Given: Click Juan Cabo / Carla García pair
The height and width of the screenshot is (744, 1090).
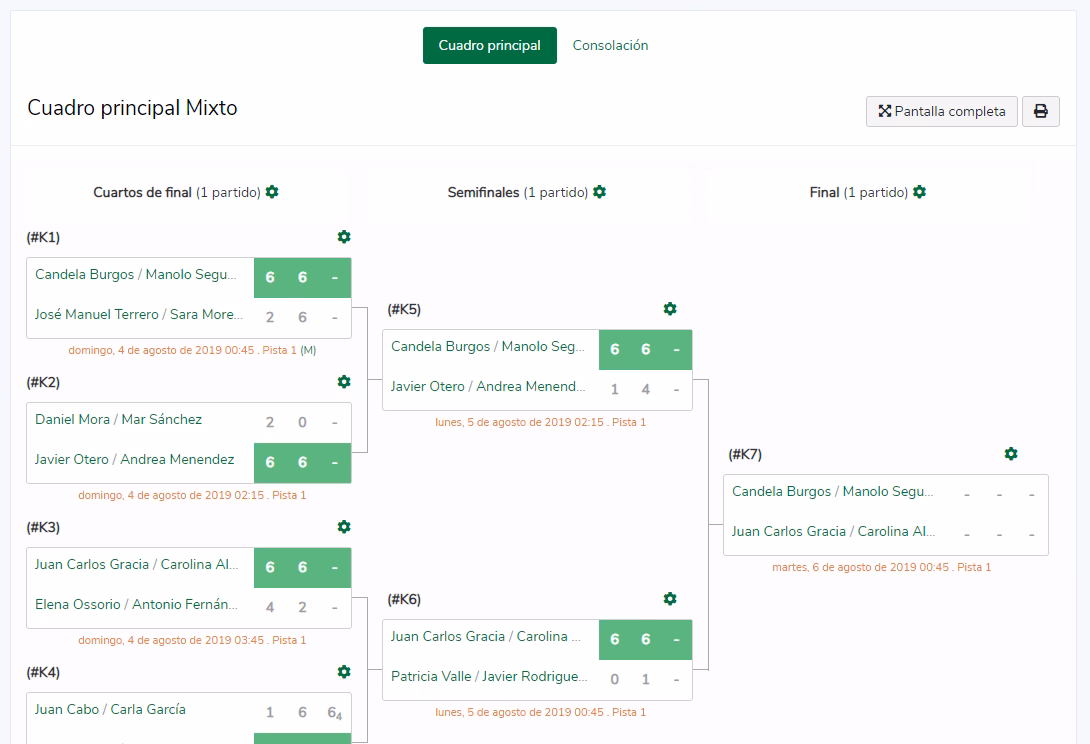Looking at the screenshot, I should coord(110,709).
